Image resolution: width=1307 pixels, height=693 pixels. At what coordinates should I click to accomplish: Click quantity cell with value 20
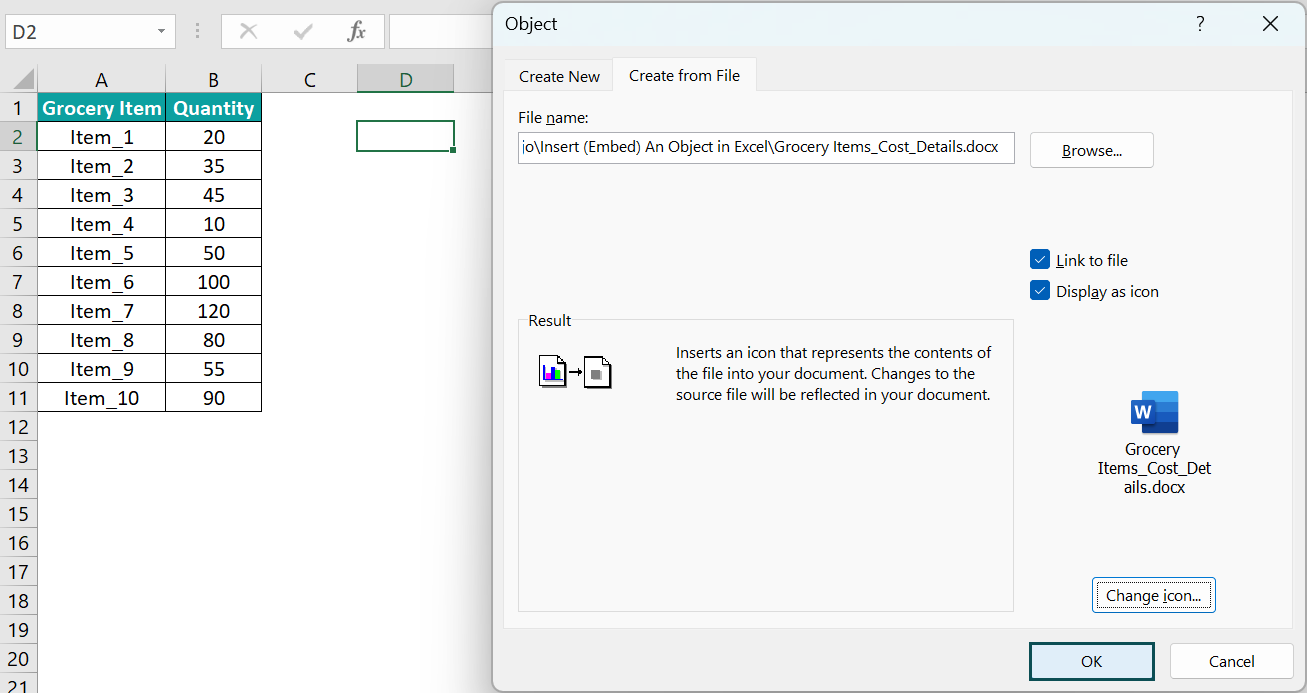click(214, 137)
